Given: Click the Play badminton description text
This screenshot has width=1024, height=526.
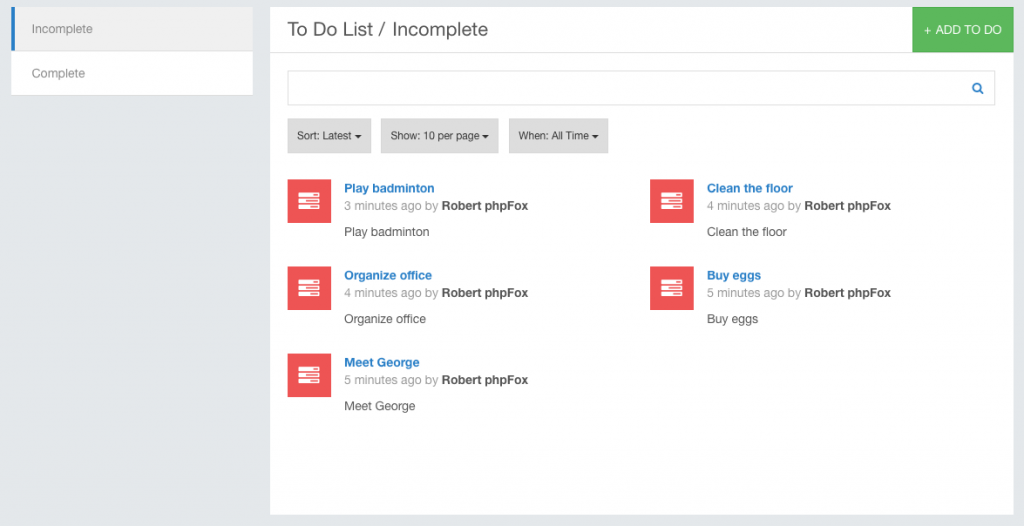Looking at the screenshot, I should pos(387,232).
